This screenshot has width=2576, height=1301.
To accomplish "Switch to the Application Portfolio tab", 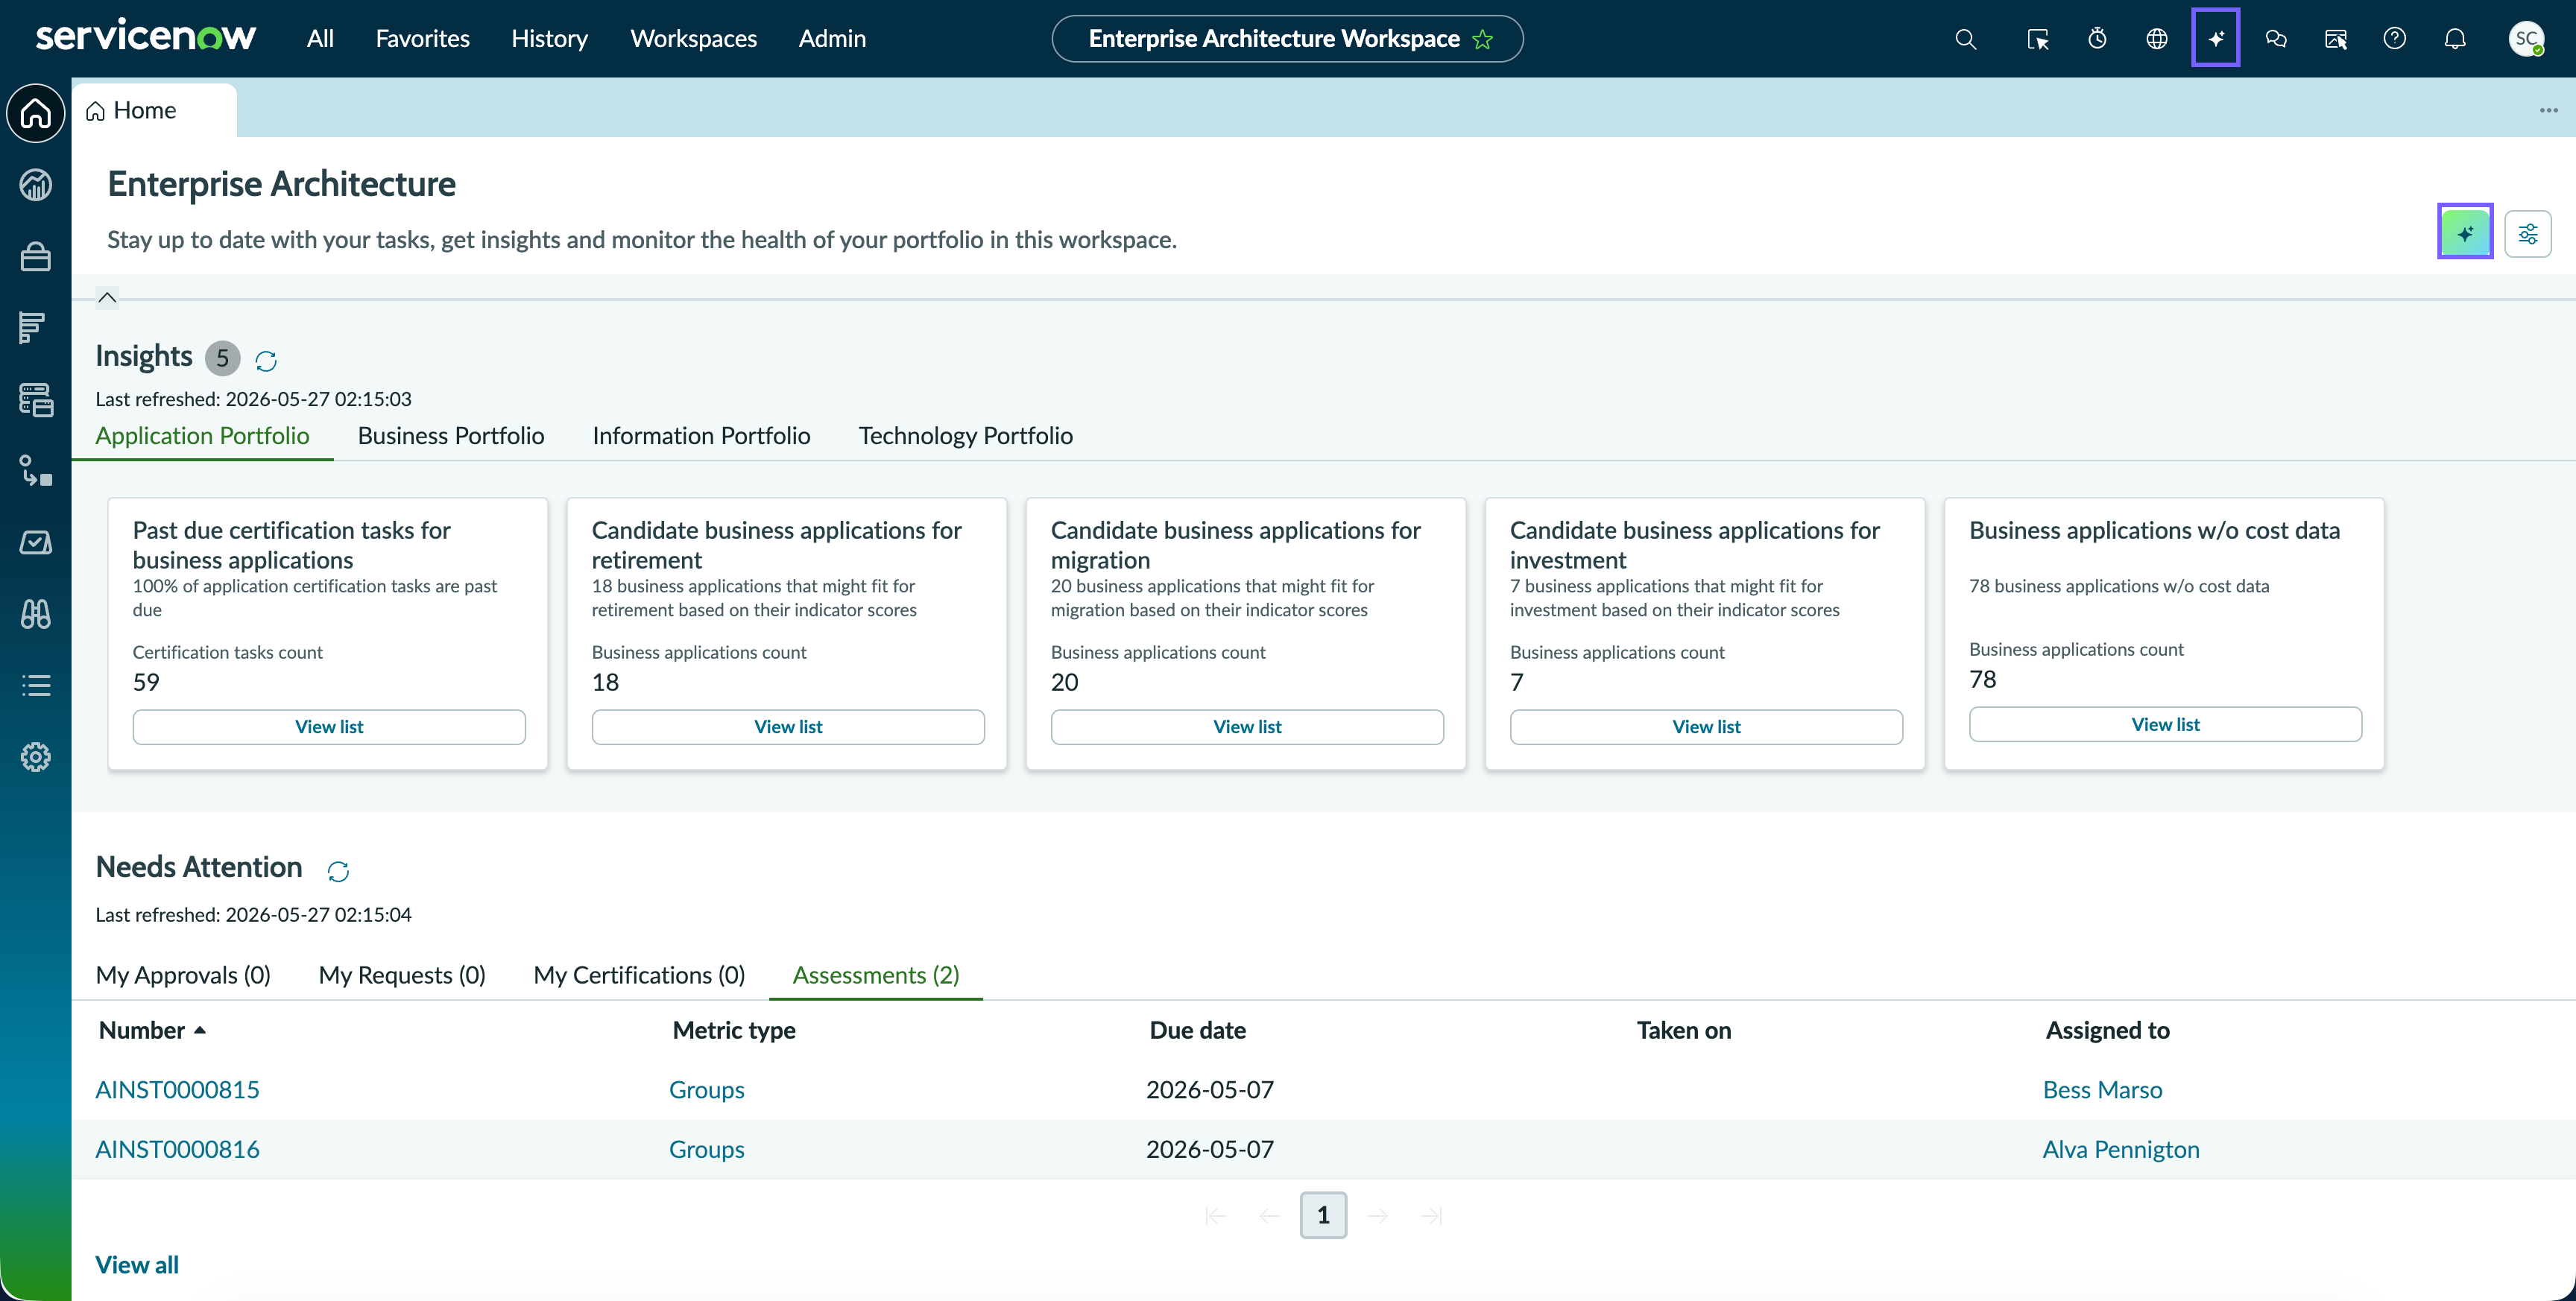I will [202, 435].
